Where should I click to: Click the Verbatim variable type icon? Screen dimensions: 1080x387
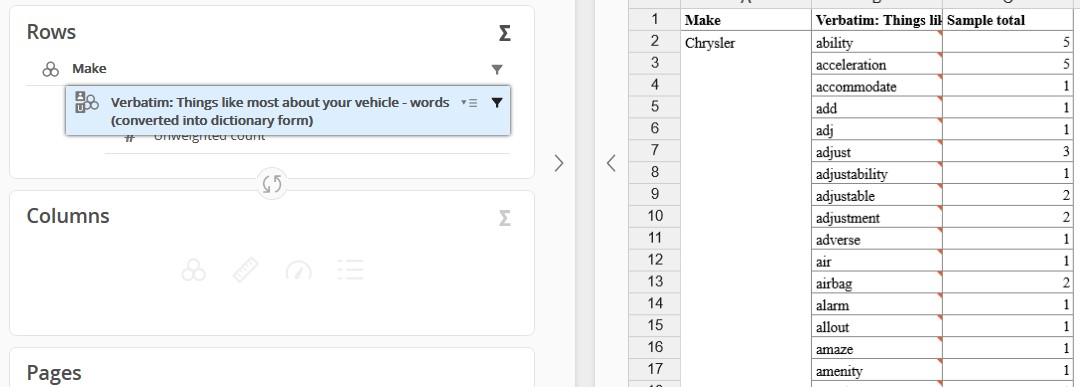(86, 102)
